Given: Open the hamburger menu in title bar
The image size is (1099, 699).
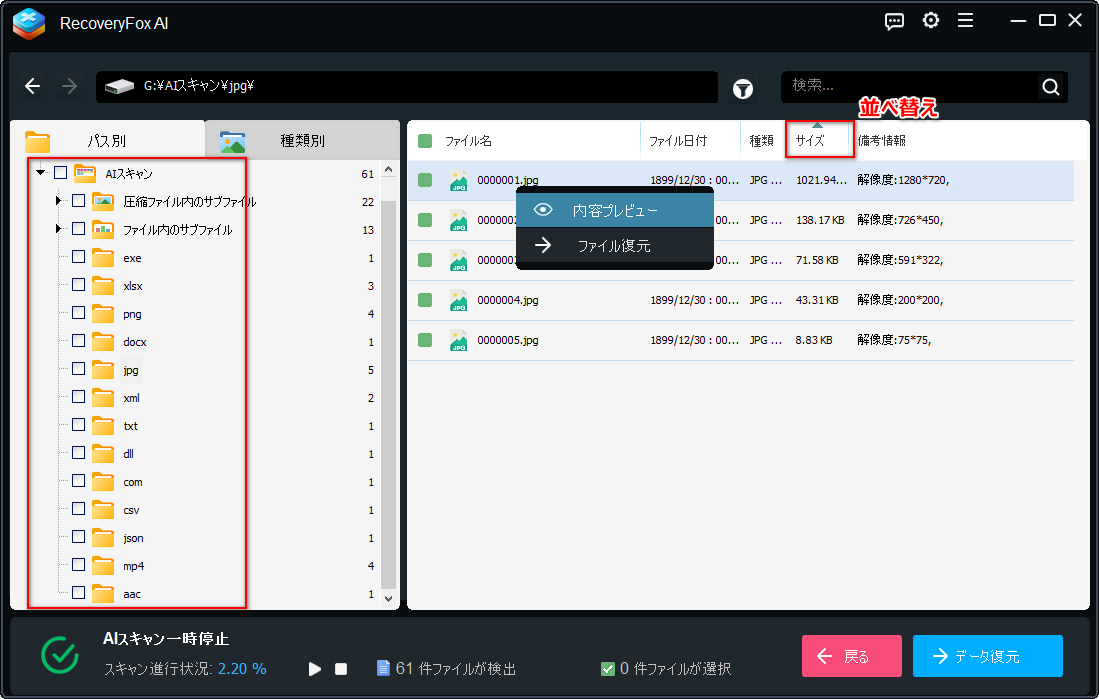Looking at the screenshot, I should (965, 21).
